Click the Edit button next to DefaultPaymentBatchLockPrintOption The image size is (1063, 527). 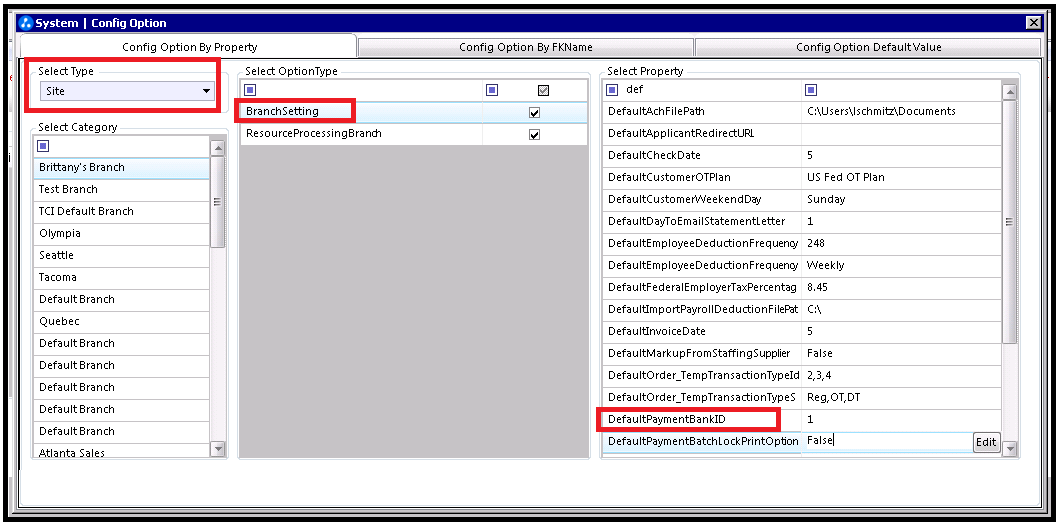[986, 442]
